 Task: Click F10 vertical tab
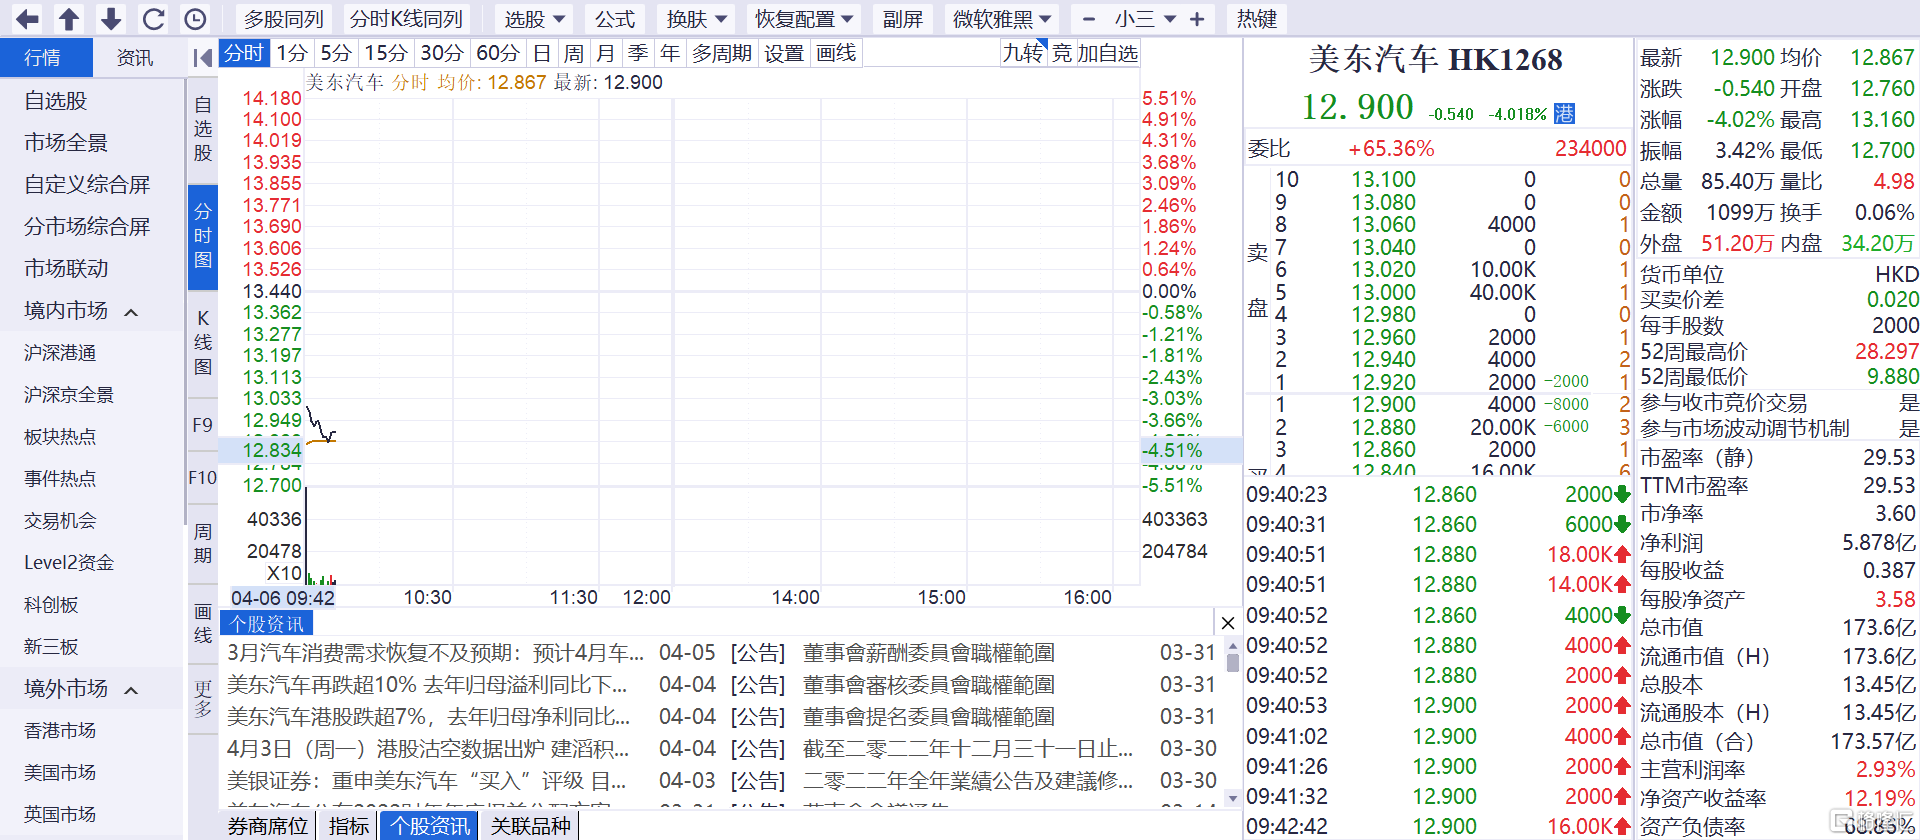coord(203,478)
